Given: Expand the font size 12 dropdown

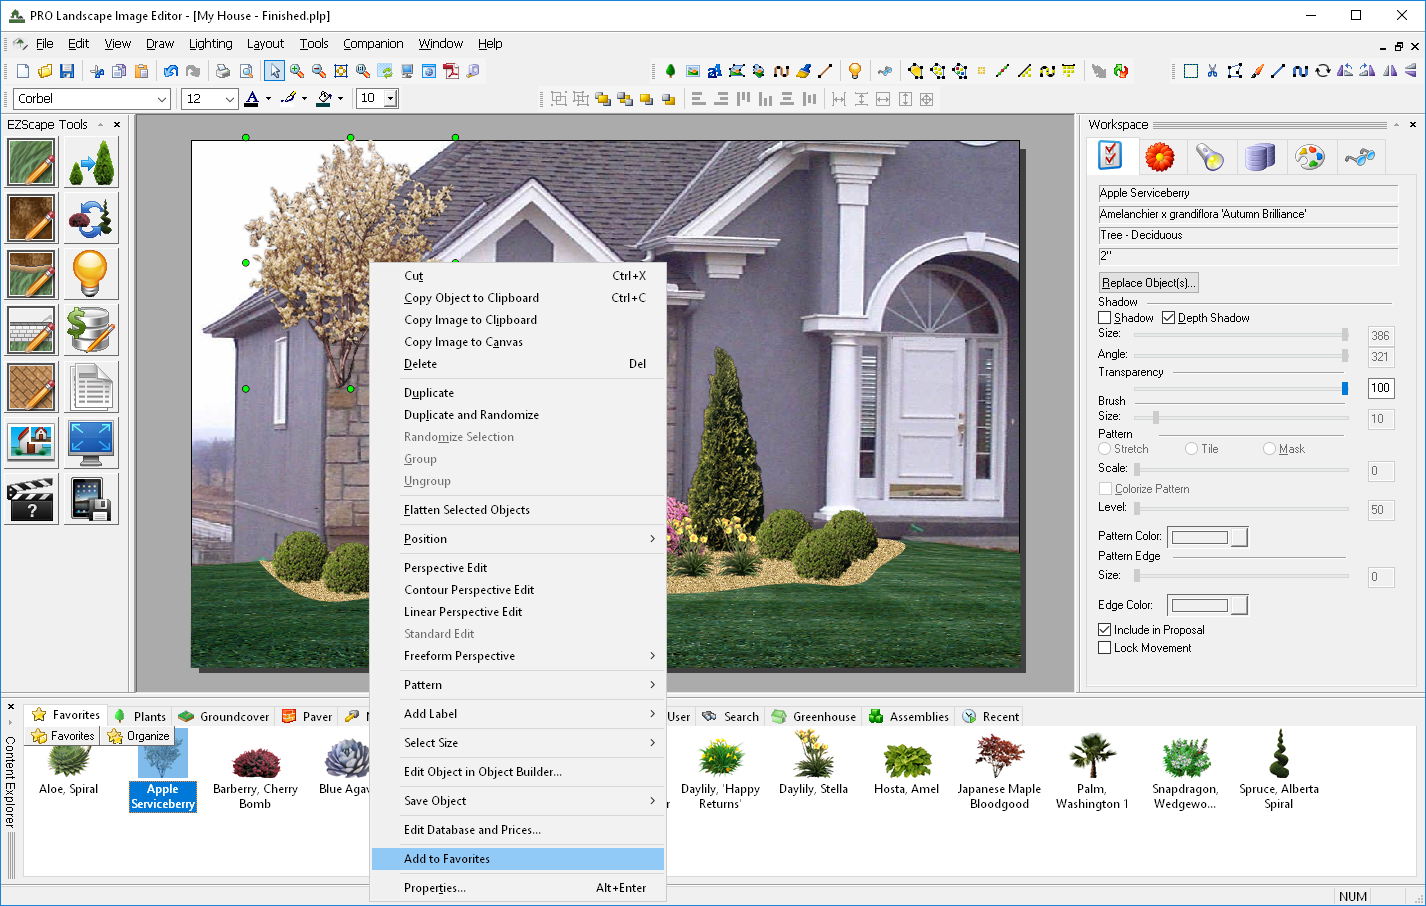Looking at the screenshot, I should (x=230, y=99).
